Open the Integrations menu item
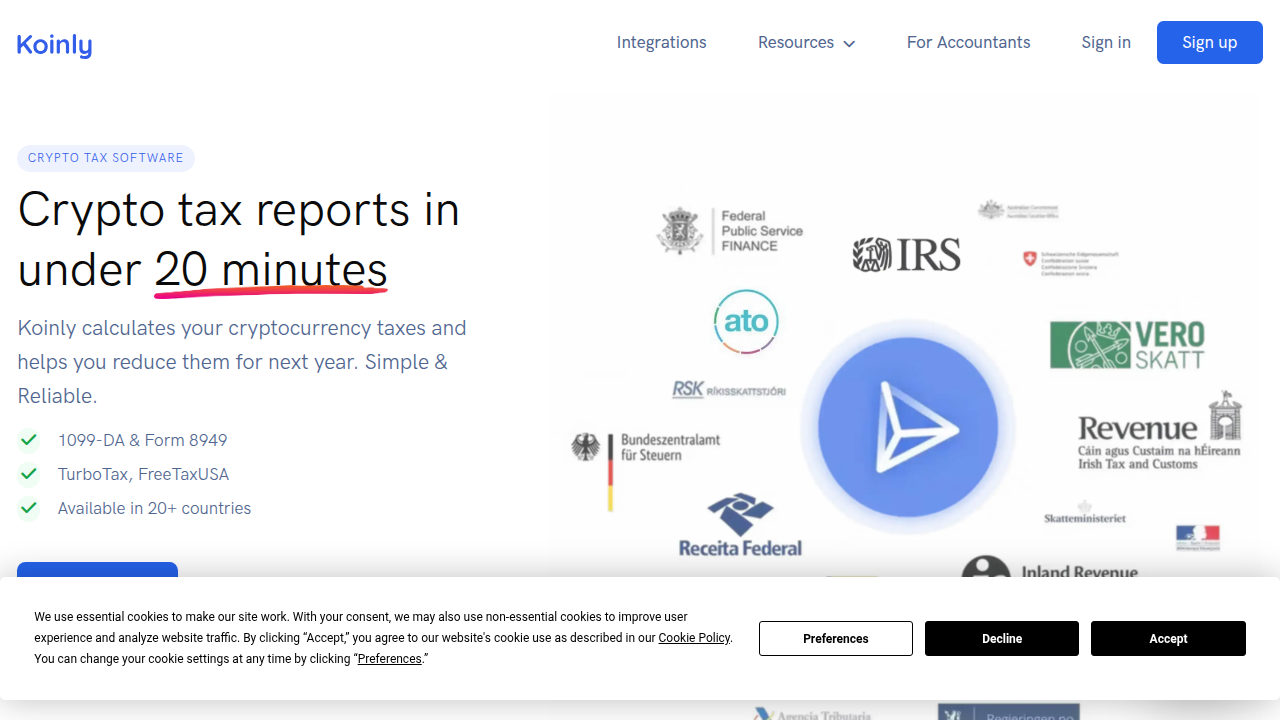Viewport: 1280px width, 720px height. 661,42
